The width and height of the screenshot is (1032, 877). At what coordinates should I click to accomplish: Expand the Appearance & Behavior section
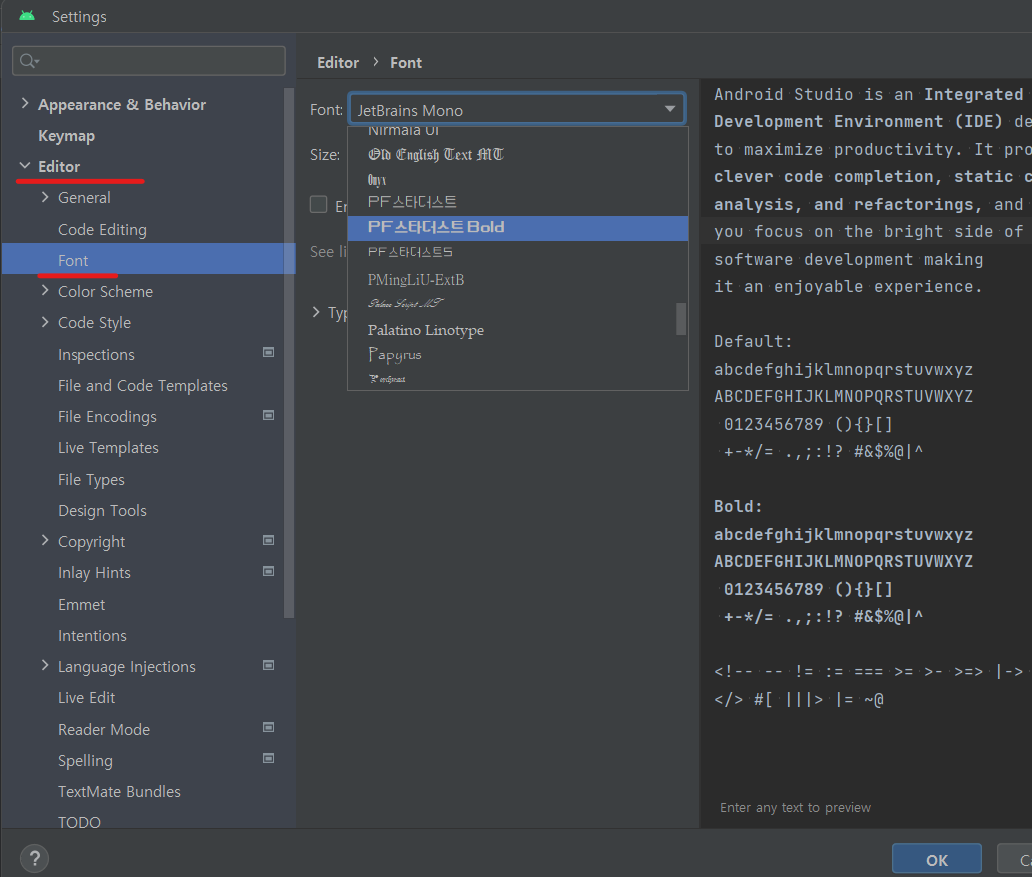click(25, 103)
